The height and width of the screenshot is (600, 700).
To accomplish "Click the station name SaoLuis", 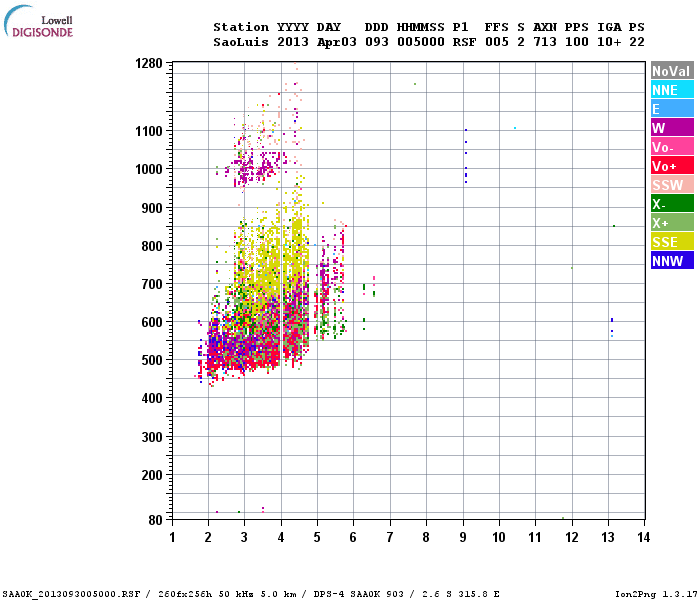I will [241, 42].
